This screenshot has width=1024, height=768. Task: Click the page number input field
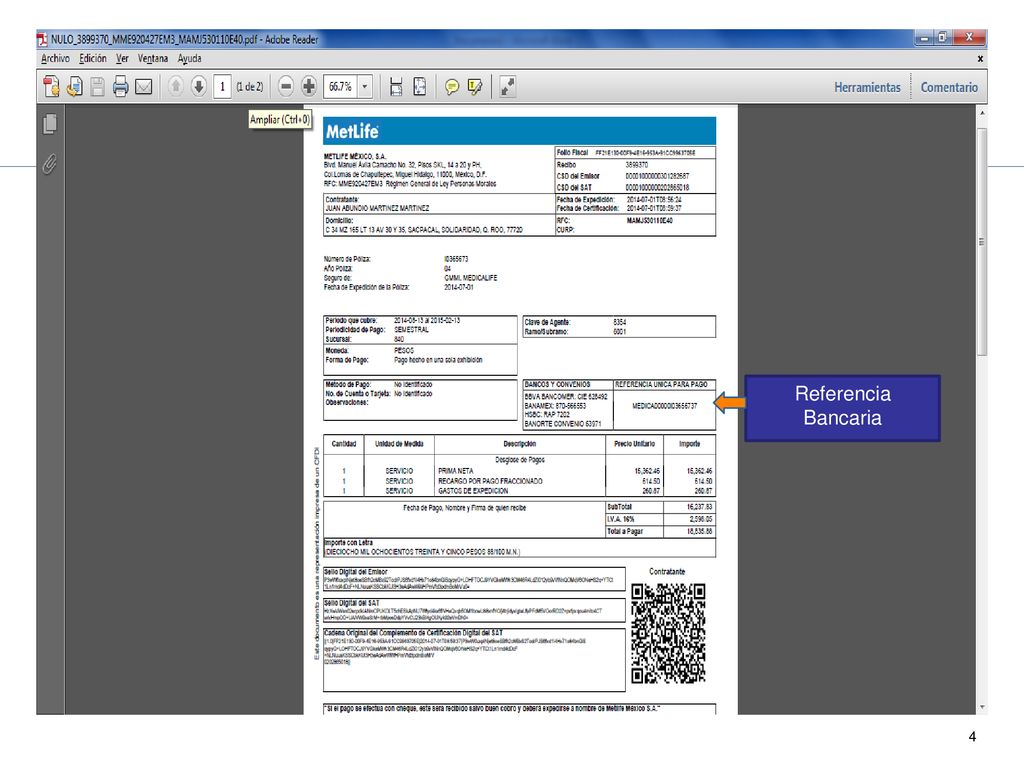[222, 87]
